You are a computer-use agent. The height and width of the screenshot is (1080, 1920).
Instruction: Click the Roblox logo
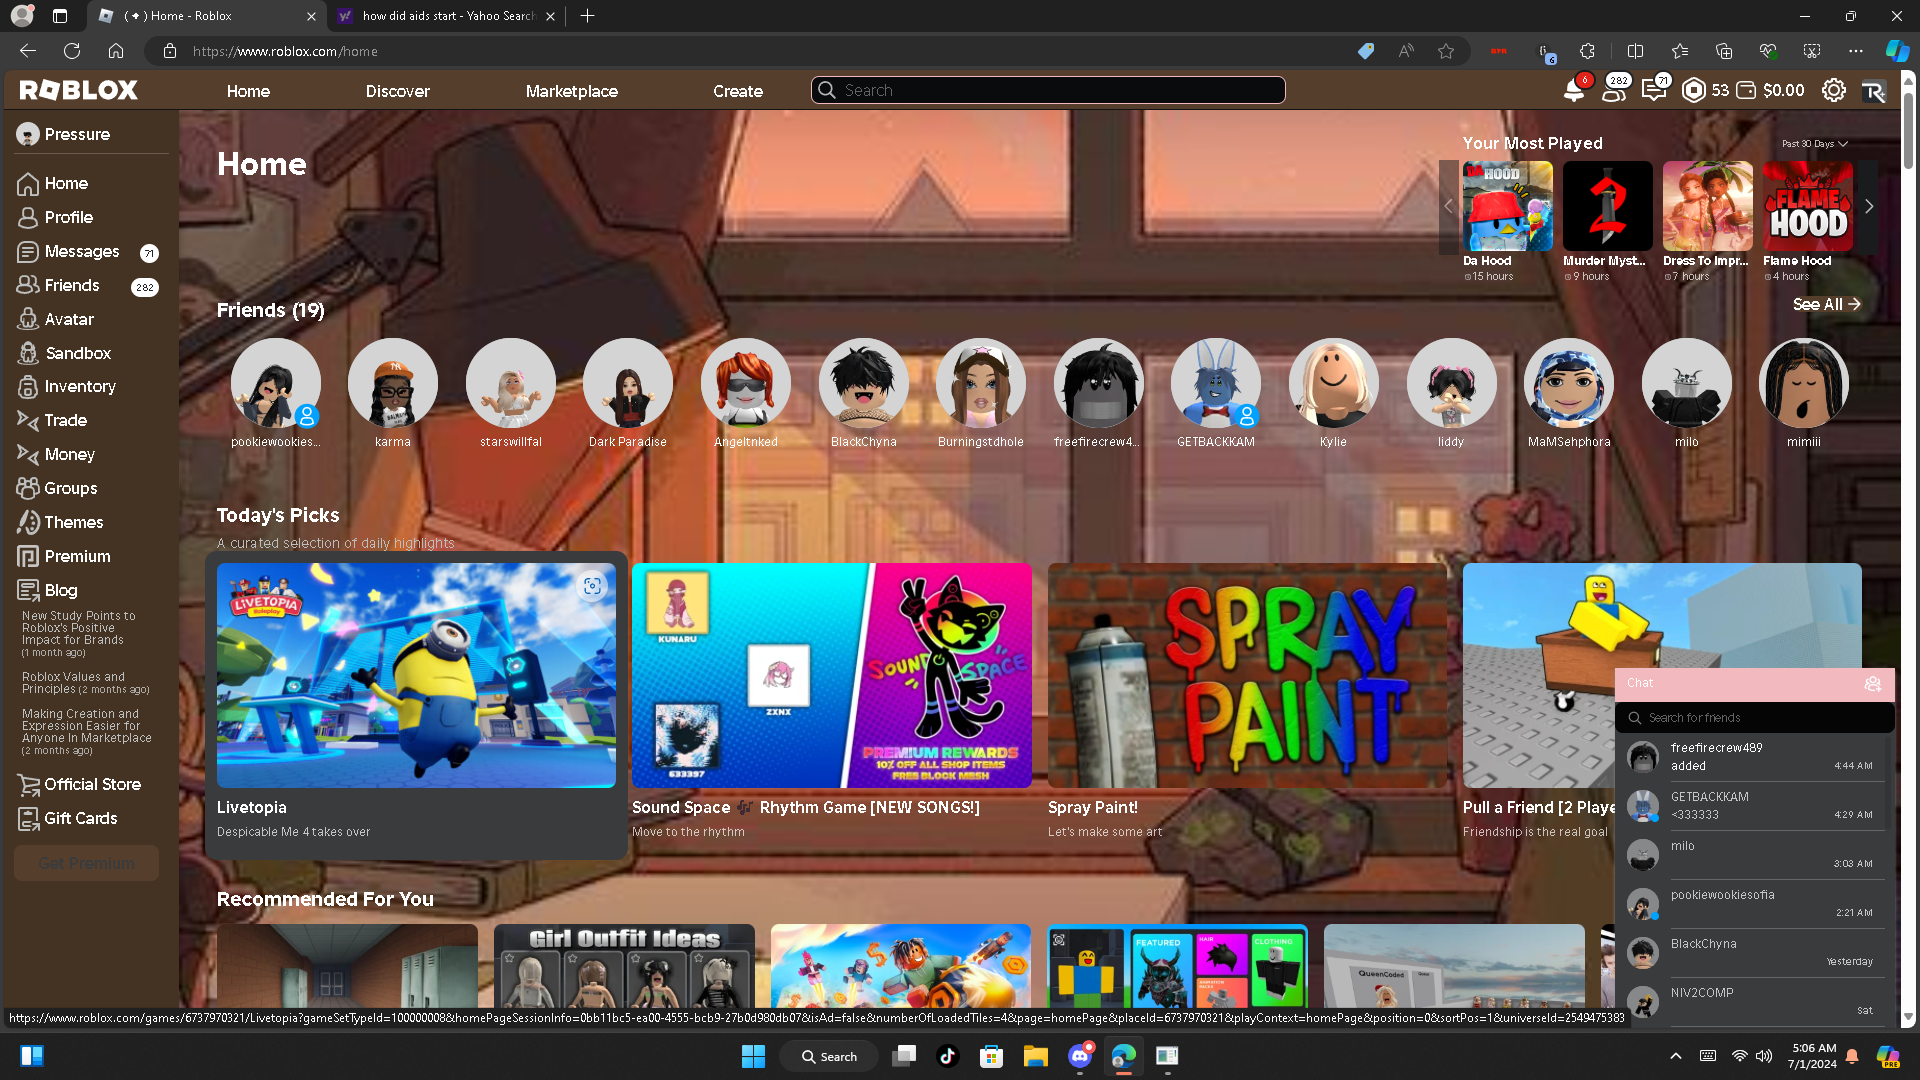(78, 91)
